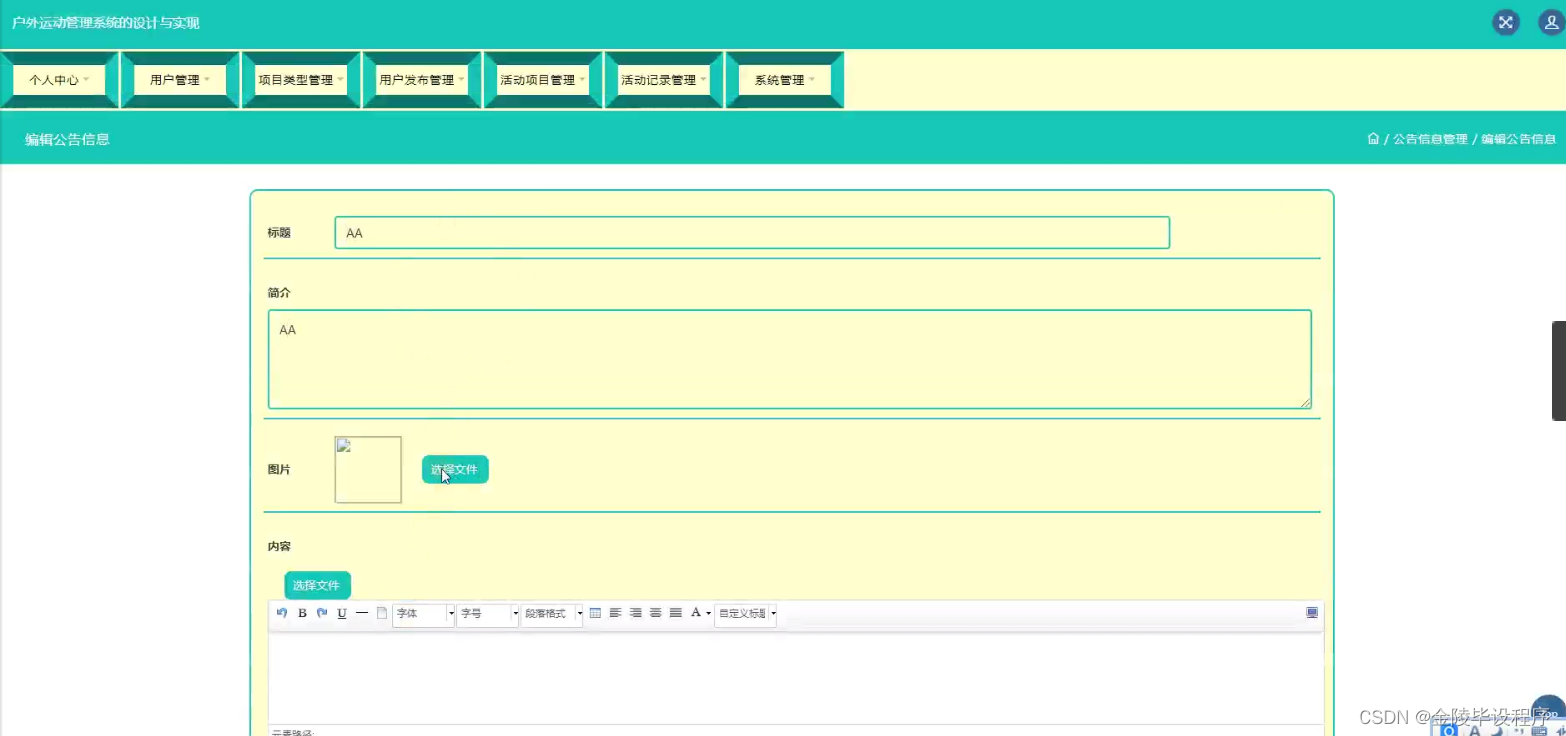The image size is (1566, 736).
Task: Open the font color picker A icon
Action: tap(697, 613)
